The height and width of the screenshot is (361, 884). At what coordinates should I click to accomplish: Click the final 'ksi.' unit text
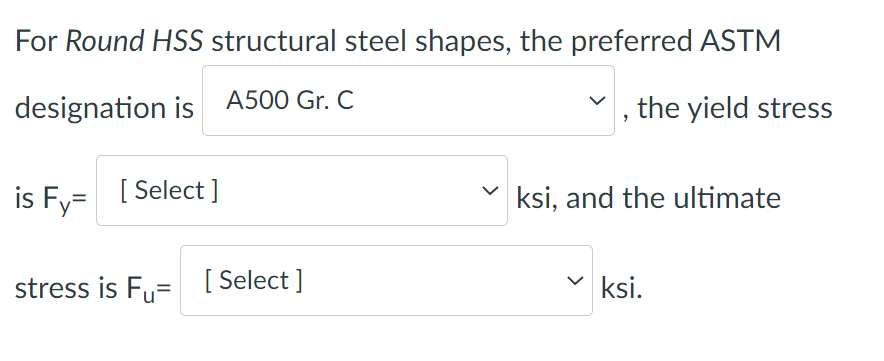(x=621, y=288)
